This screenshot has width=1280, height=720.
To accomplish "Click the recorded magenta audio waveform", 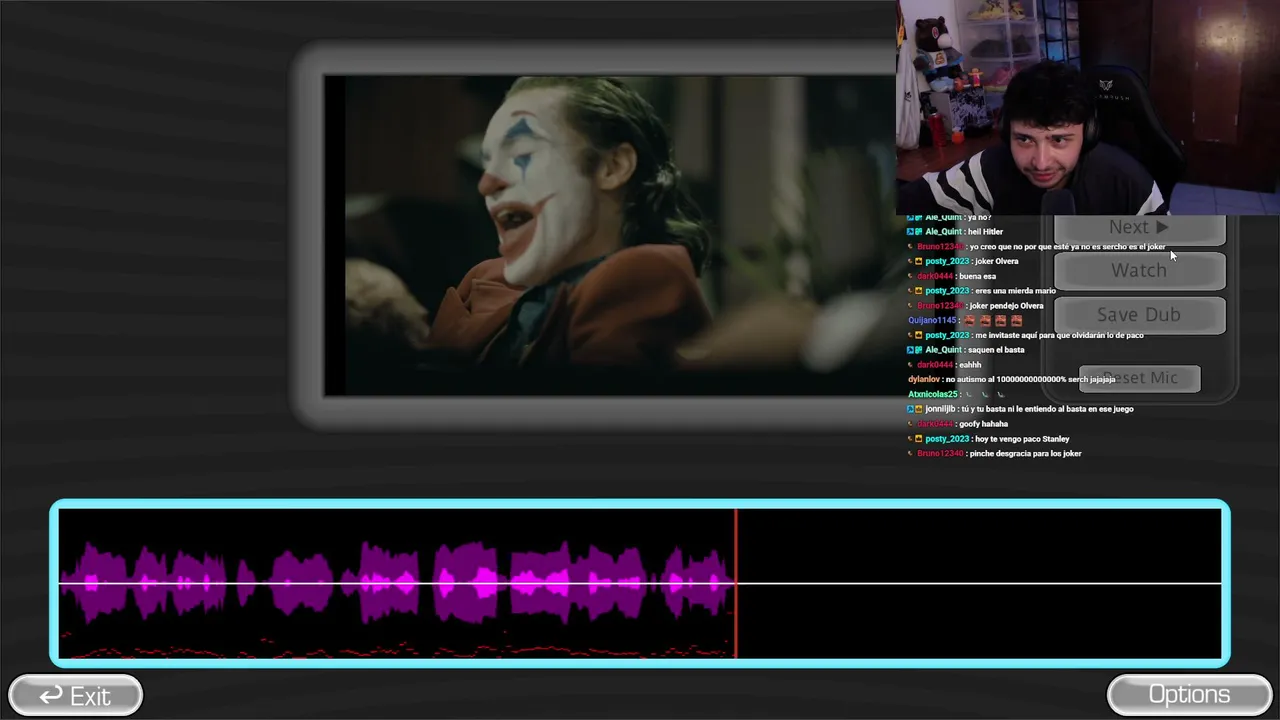I will 397,582.
